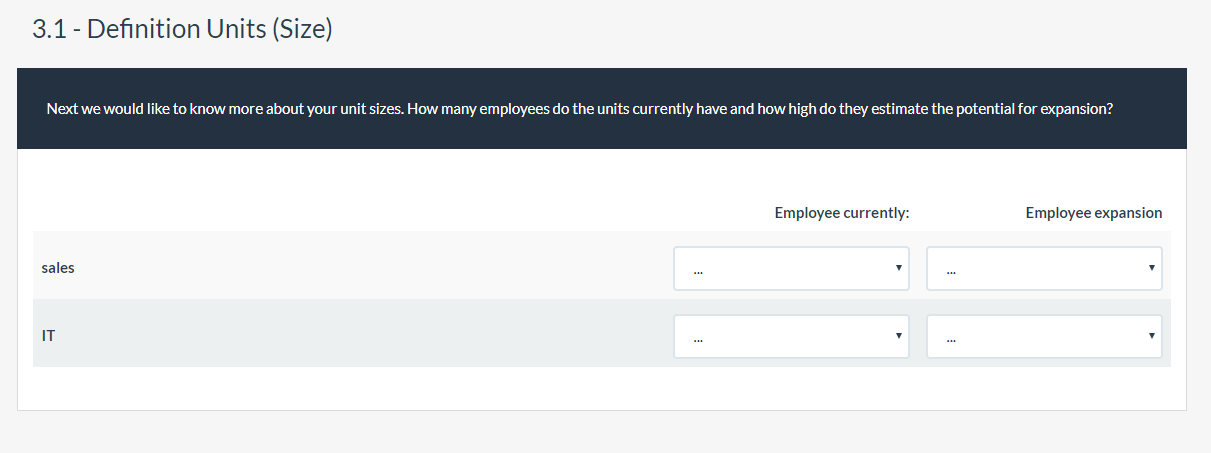Open the sales 'Employee currently' dropdown
The image size is (1211, 453).
point(790,268)
